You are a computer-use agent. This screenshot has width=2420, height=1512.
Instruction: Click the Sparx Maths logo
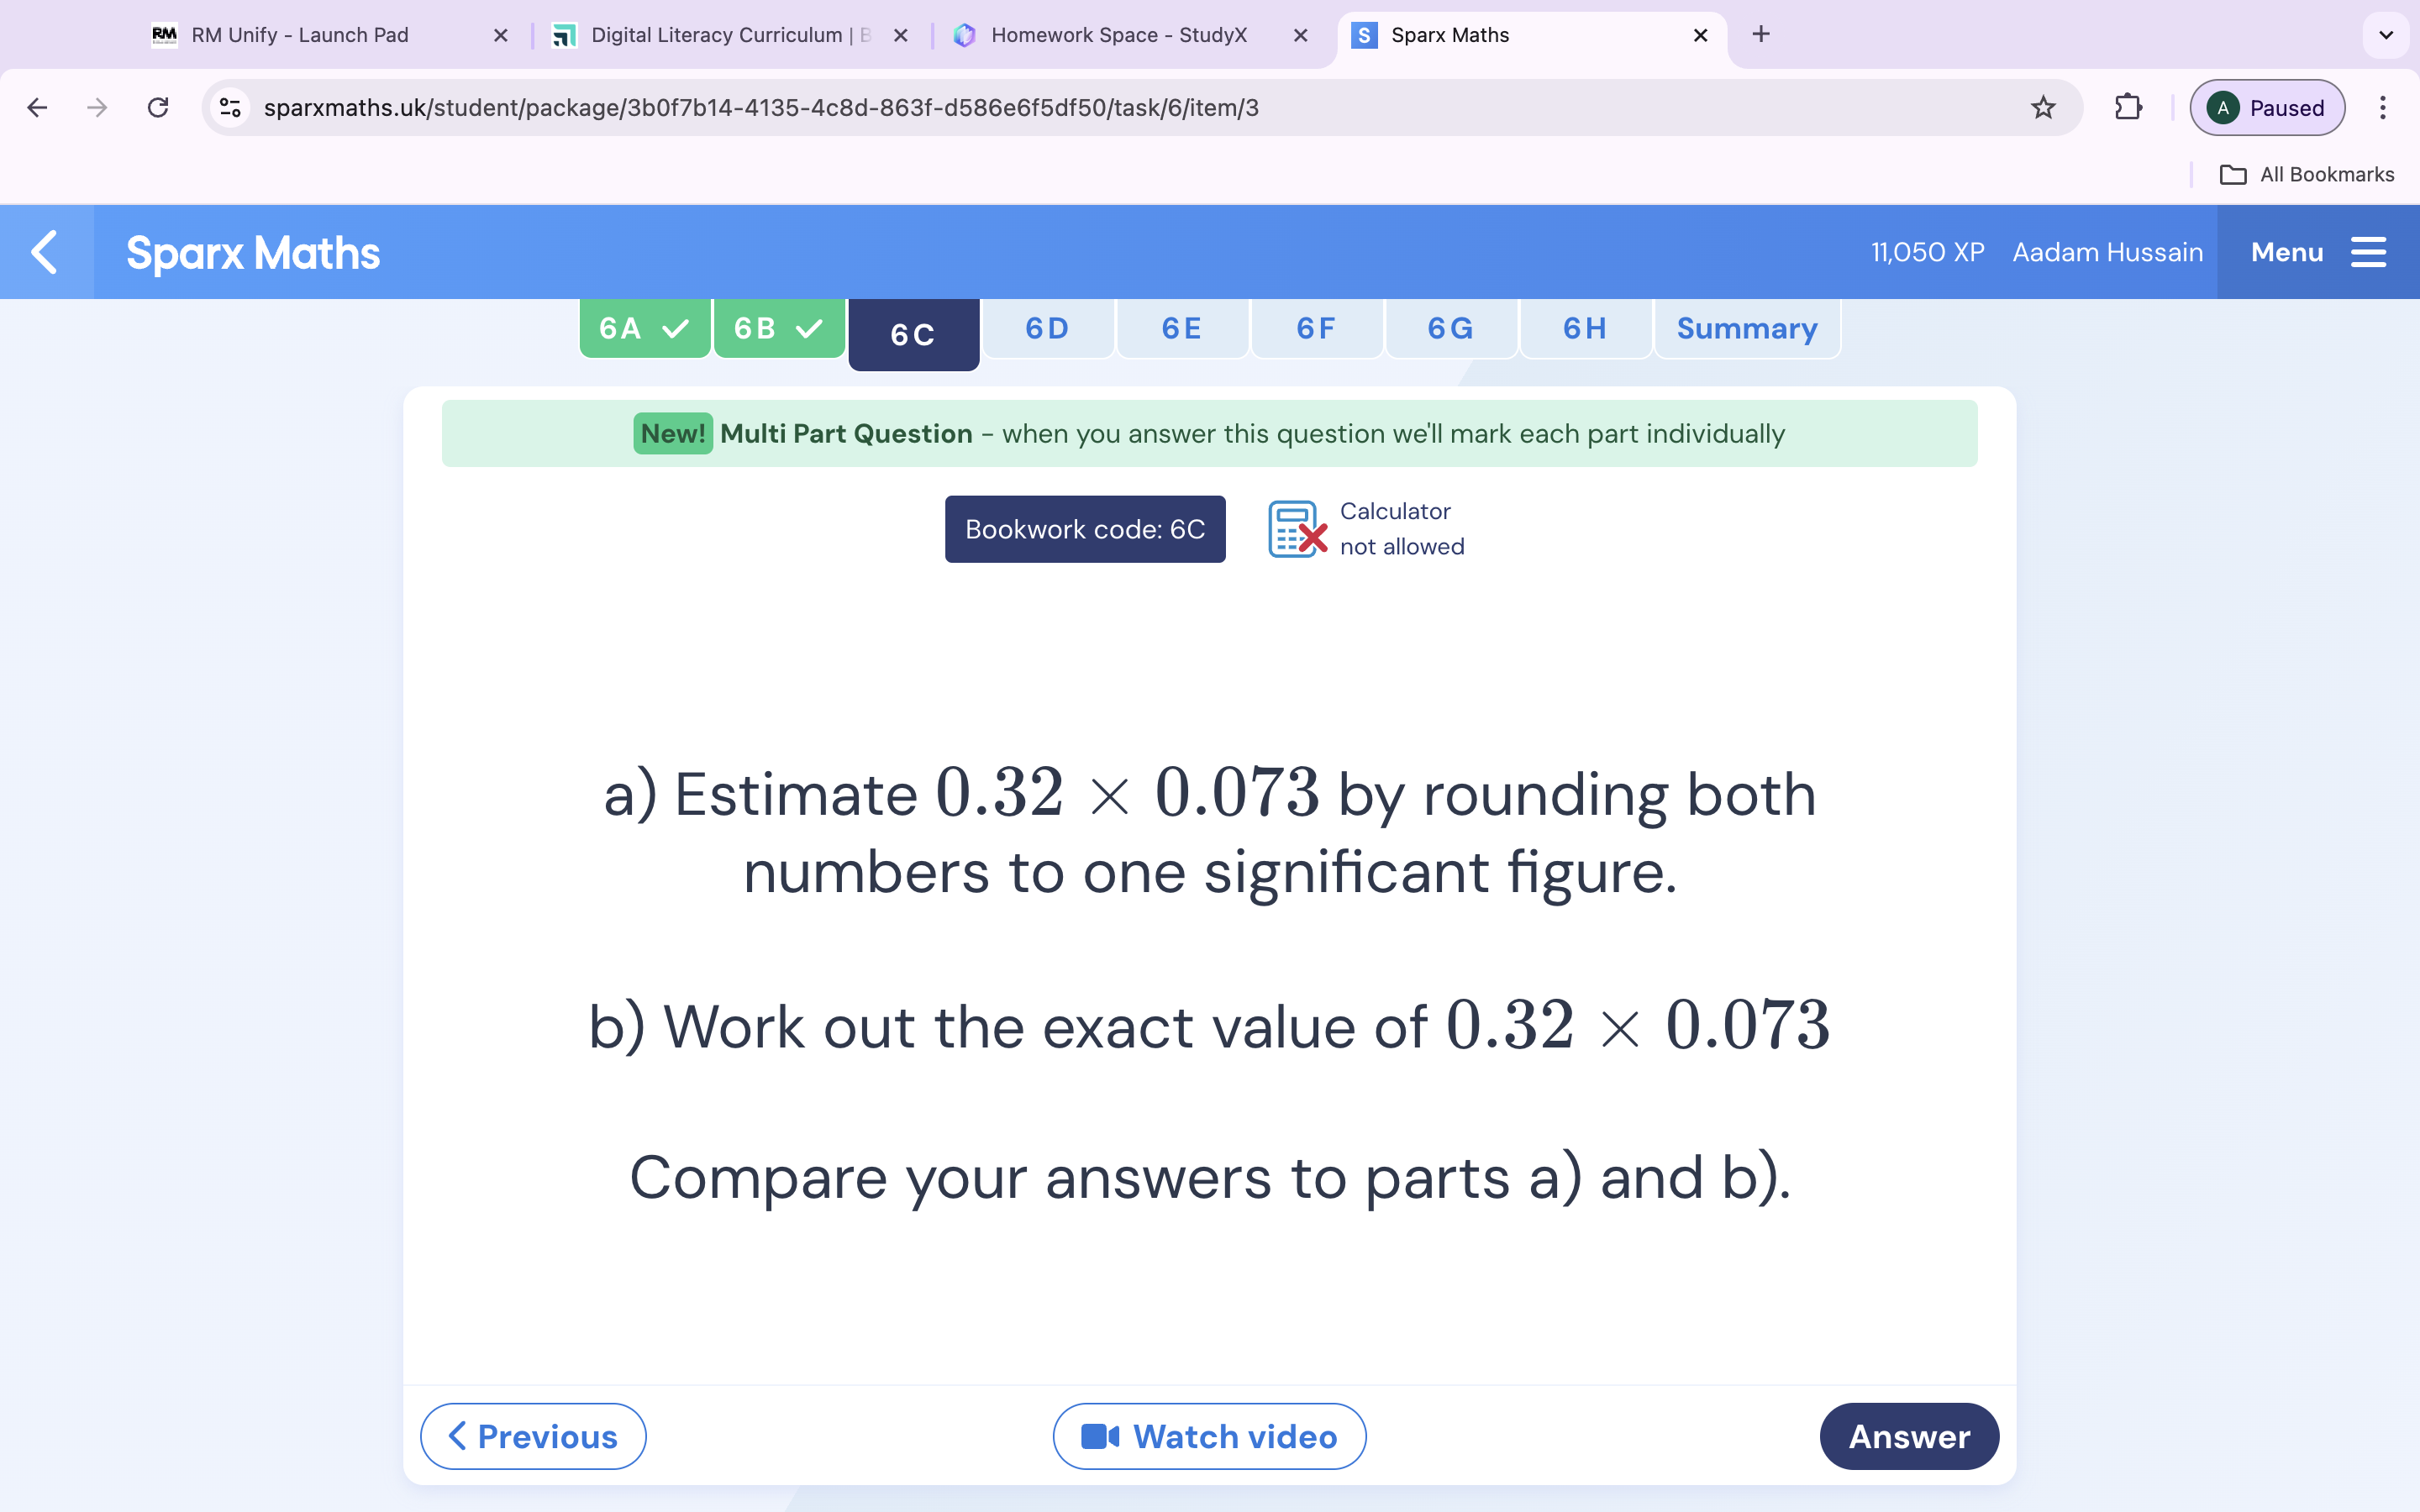point(253,252)
